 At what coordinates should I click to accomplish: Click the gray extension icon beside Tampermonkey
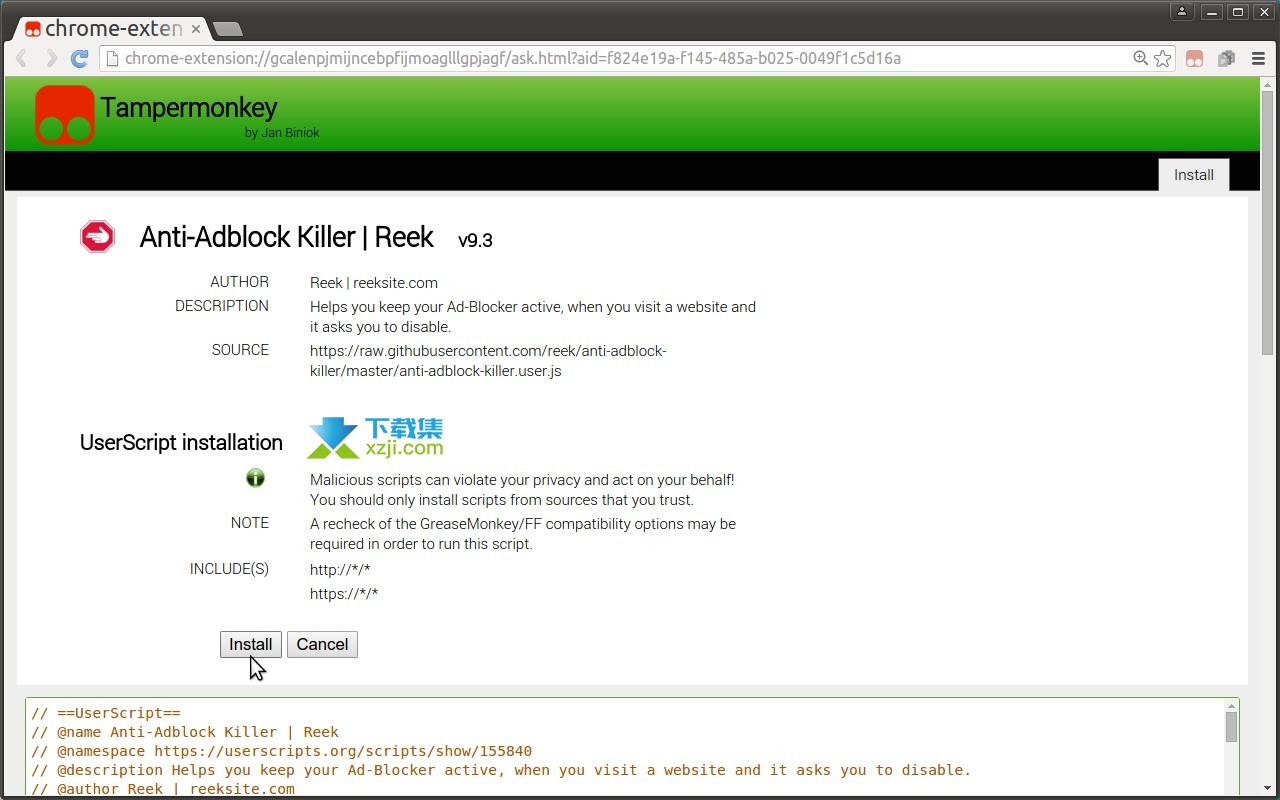click(1226, 59)
